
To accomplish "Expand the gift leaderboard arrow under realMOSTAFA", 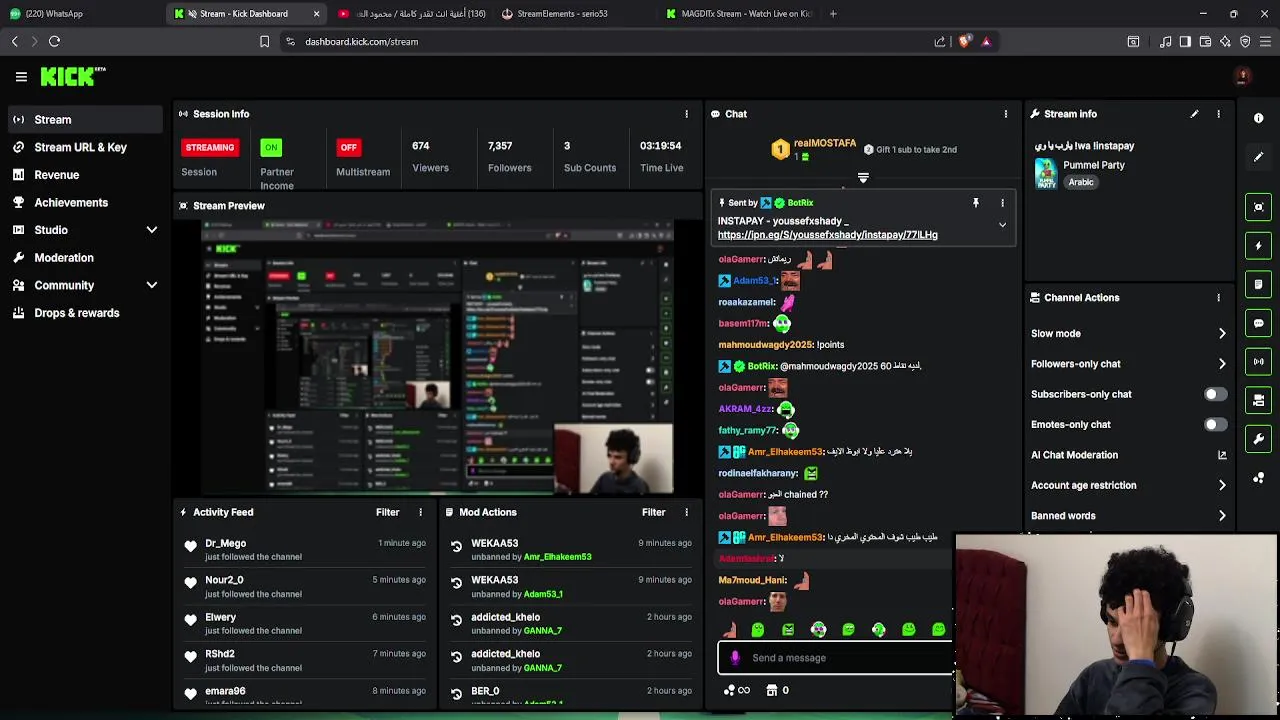I will [x=863, y=178].
